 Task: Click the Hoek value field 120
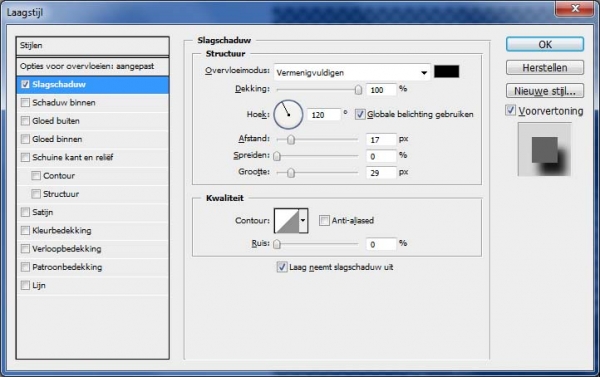click(324, 115)
